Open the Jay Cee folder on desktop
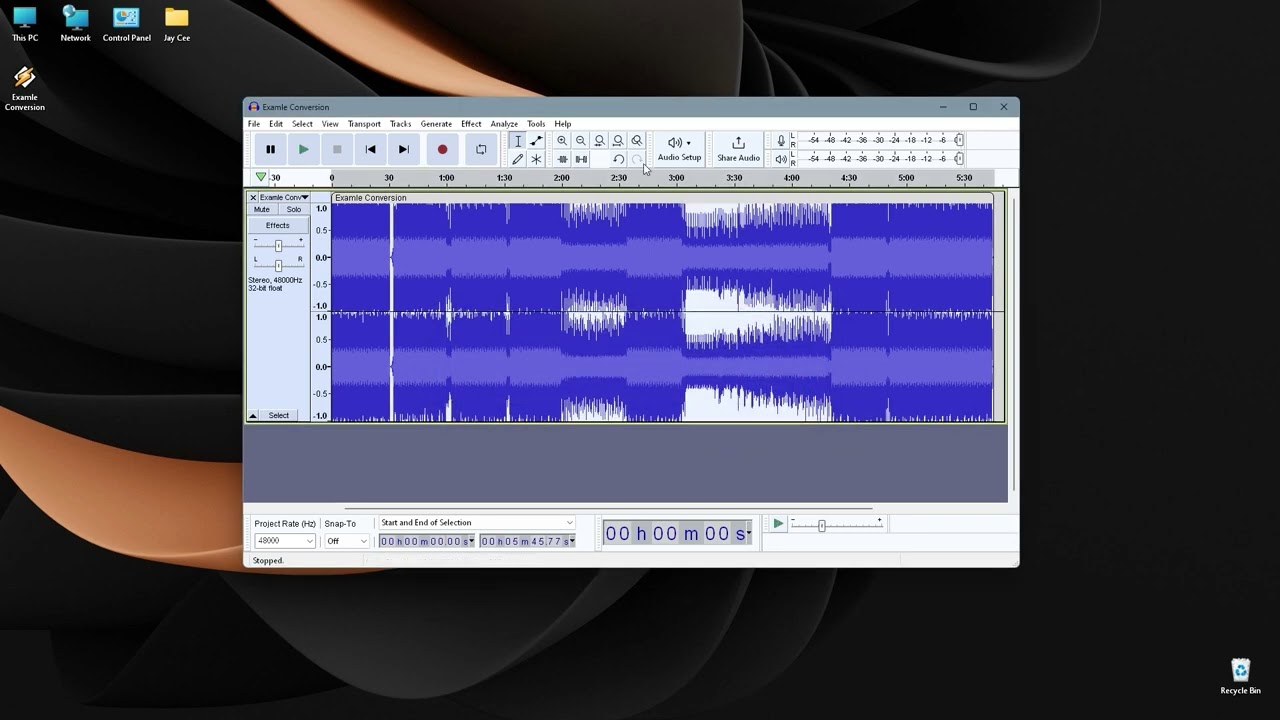Screen dimensions: 1280x720 pyautogui.click(x=177, y=24)
